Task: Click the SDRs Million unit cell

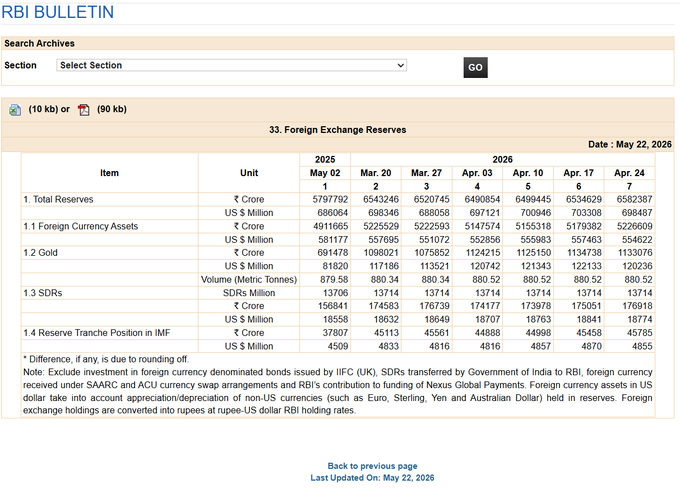Action: [x=249, y=293]
